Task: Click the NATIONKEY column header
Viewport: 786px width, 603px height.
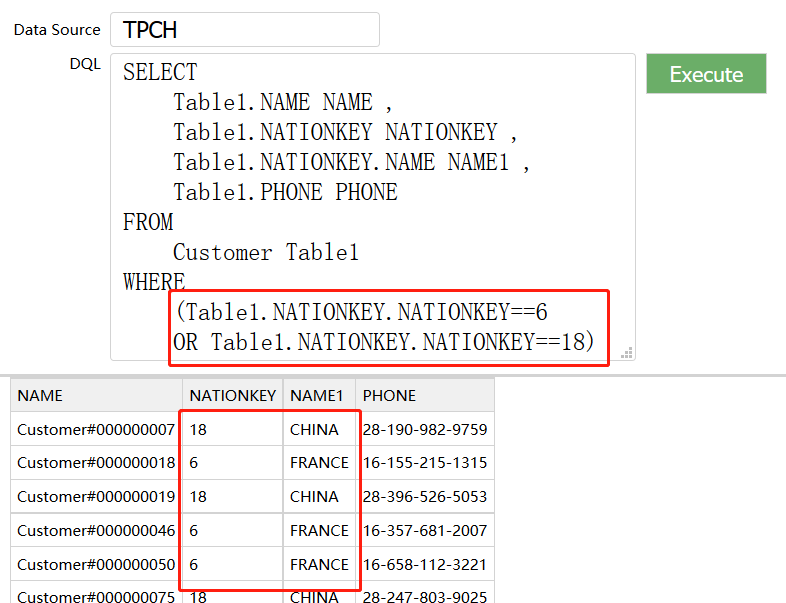Action: click(233, 395)
